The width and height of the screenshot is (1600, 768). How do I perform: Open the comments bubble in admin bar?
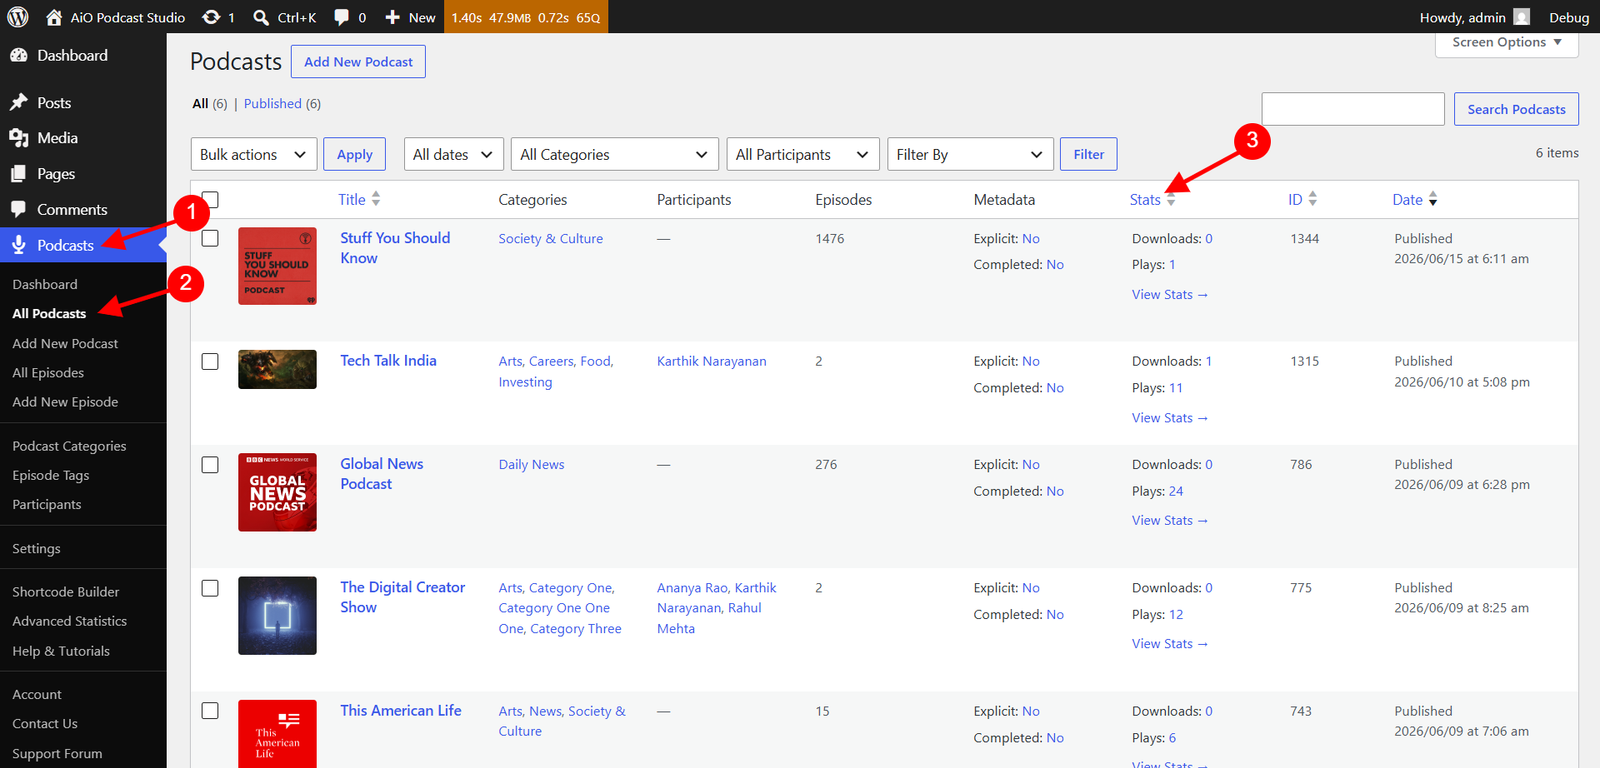point(342,17)
